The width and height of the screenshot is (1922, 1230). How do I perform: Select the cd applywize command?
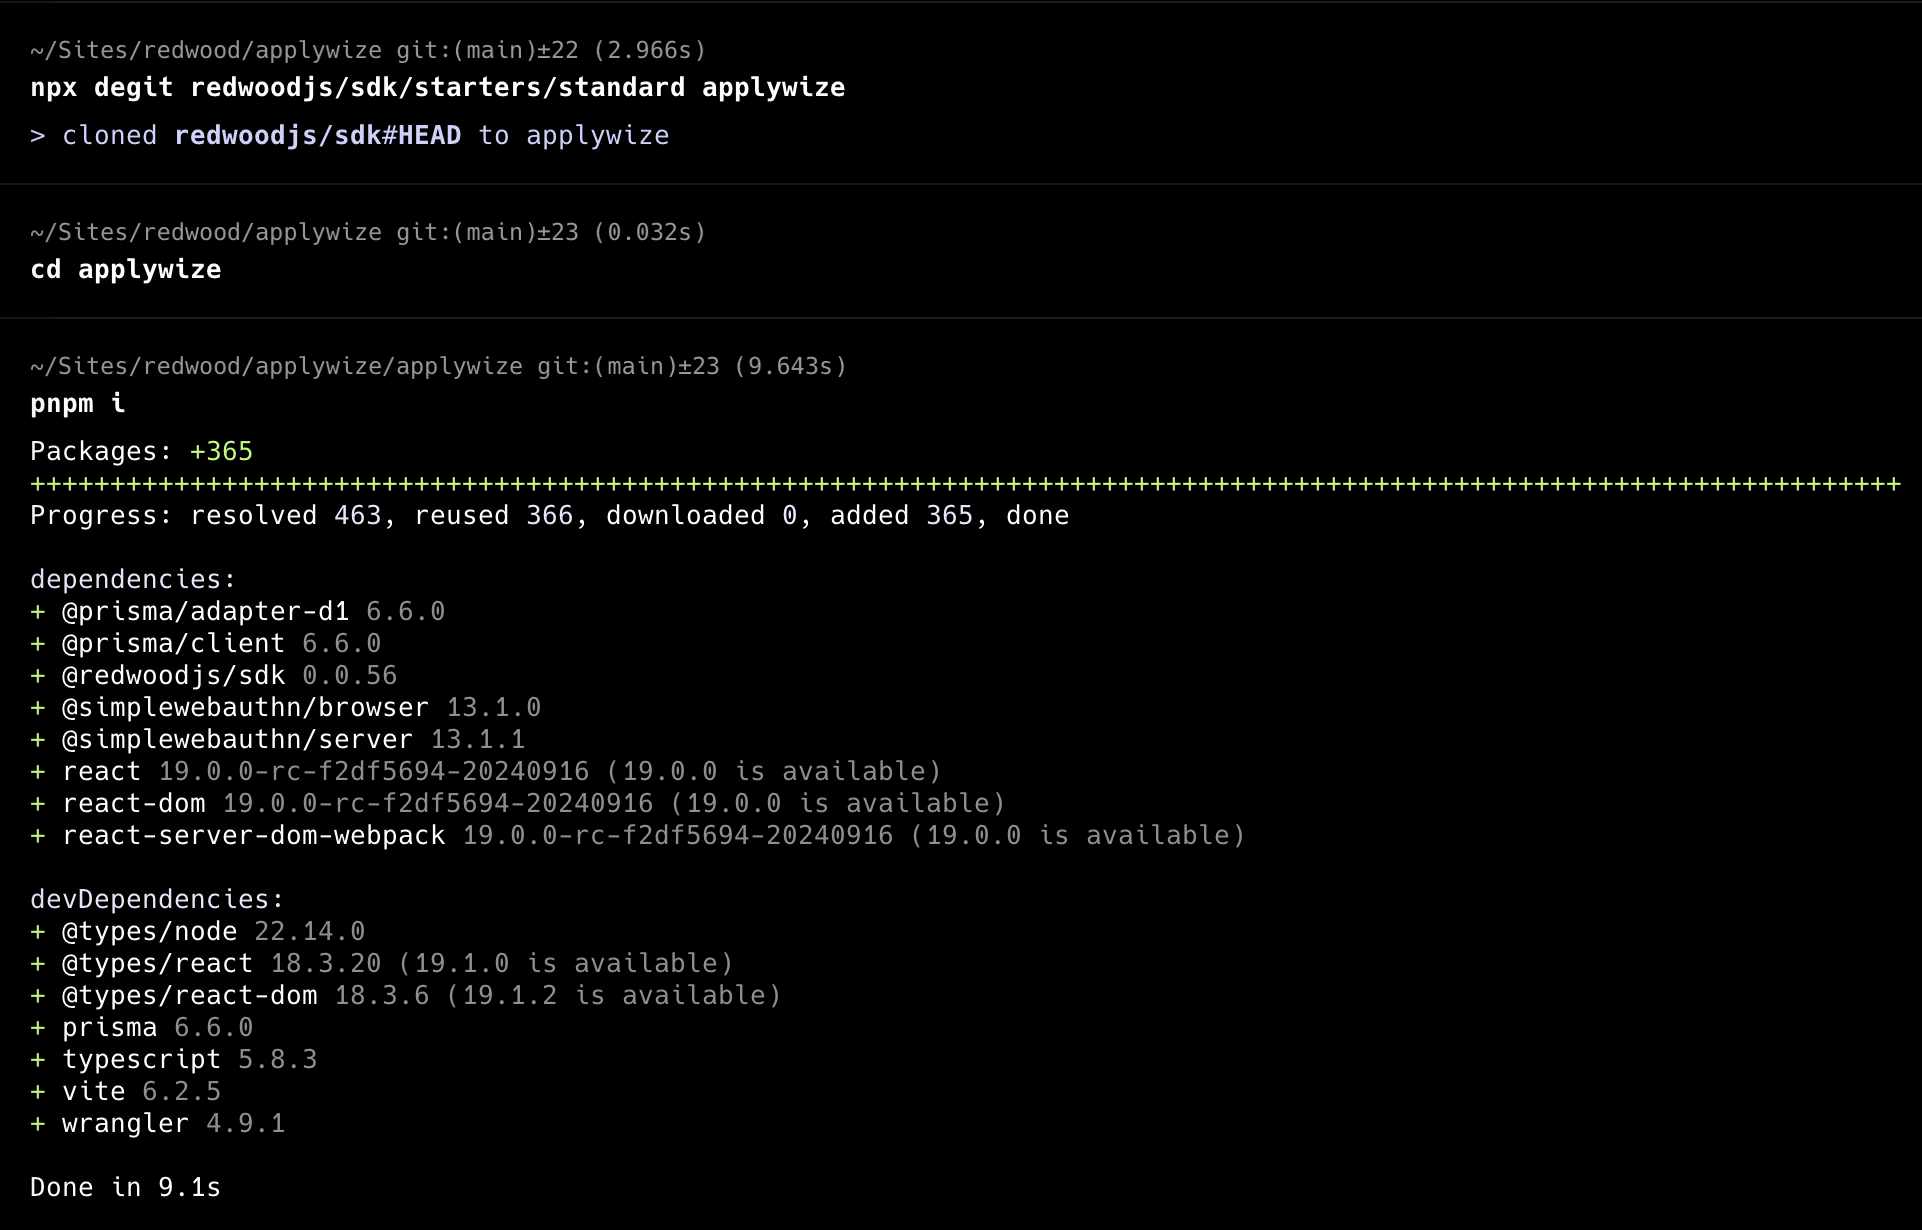125,269
